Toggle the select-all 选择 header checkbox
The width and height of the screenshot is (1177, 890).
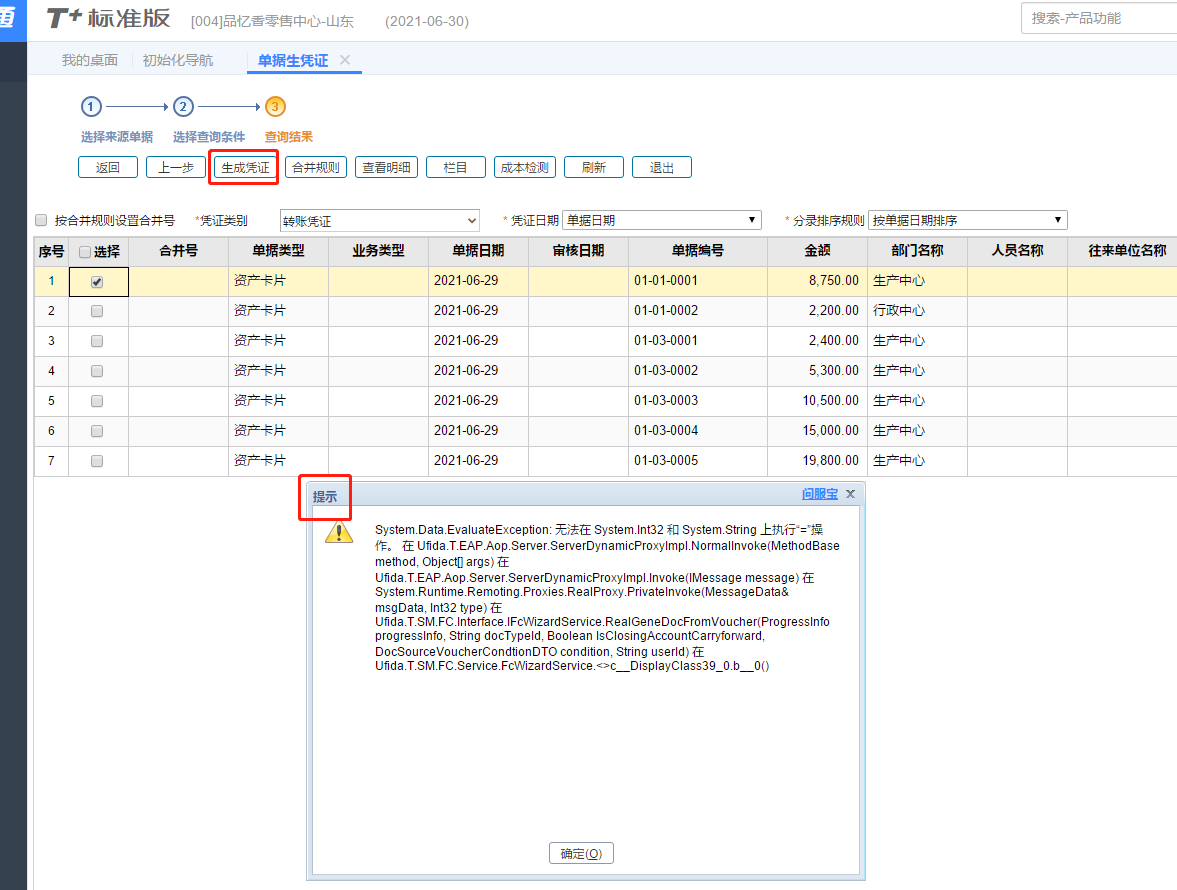pyautogui.click(x=85, y=252)
